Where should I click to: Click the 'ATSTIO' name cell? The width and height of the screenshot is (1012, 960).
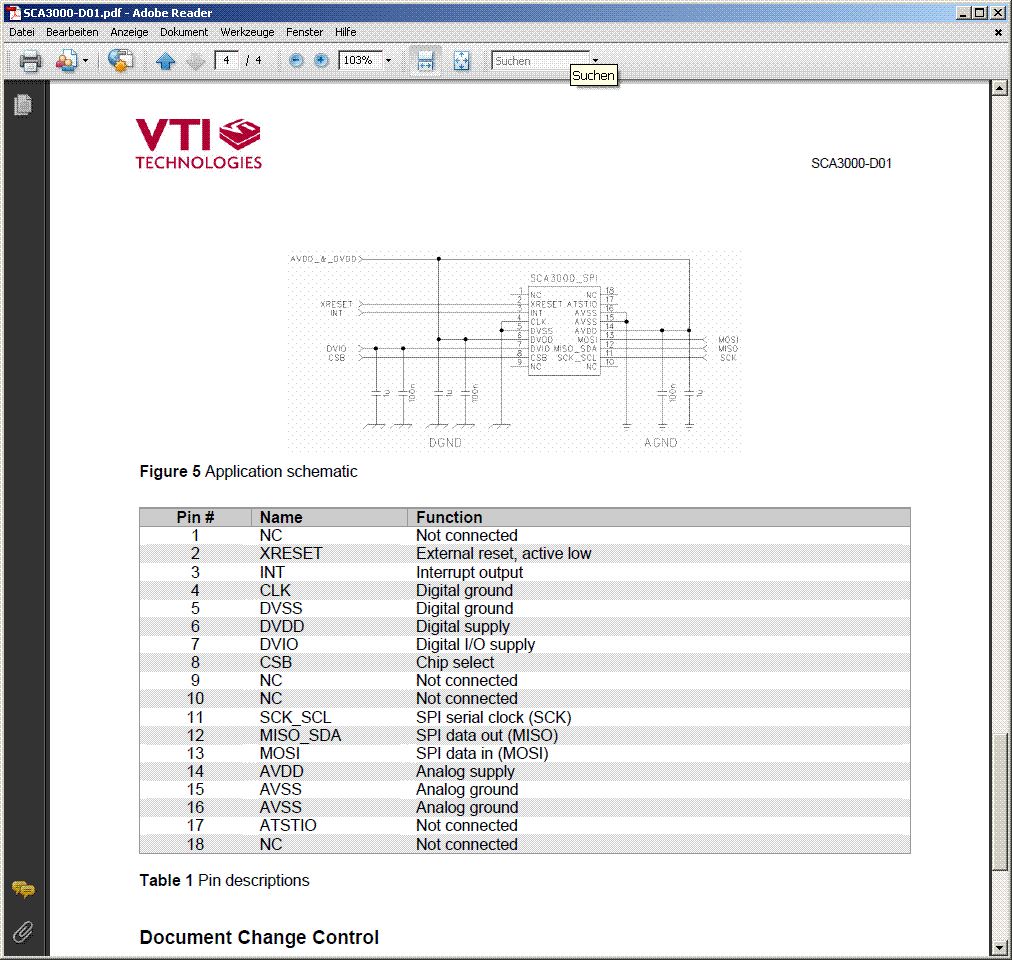point(288,825)
